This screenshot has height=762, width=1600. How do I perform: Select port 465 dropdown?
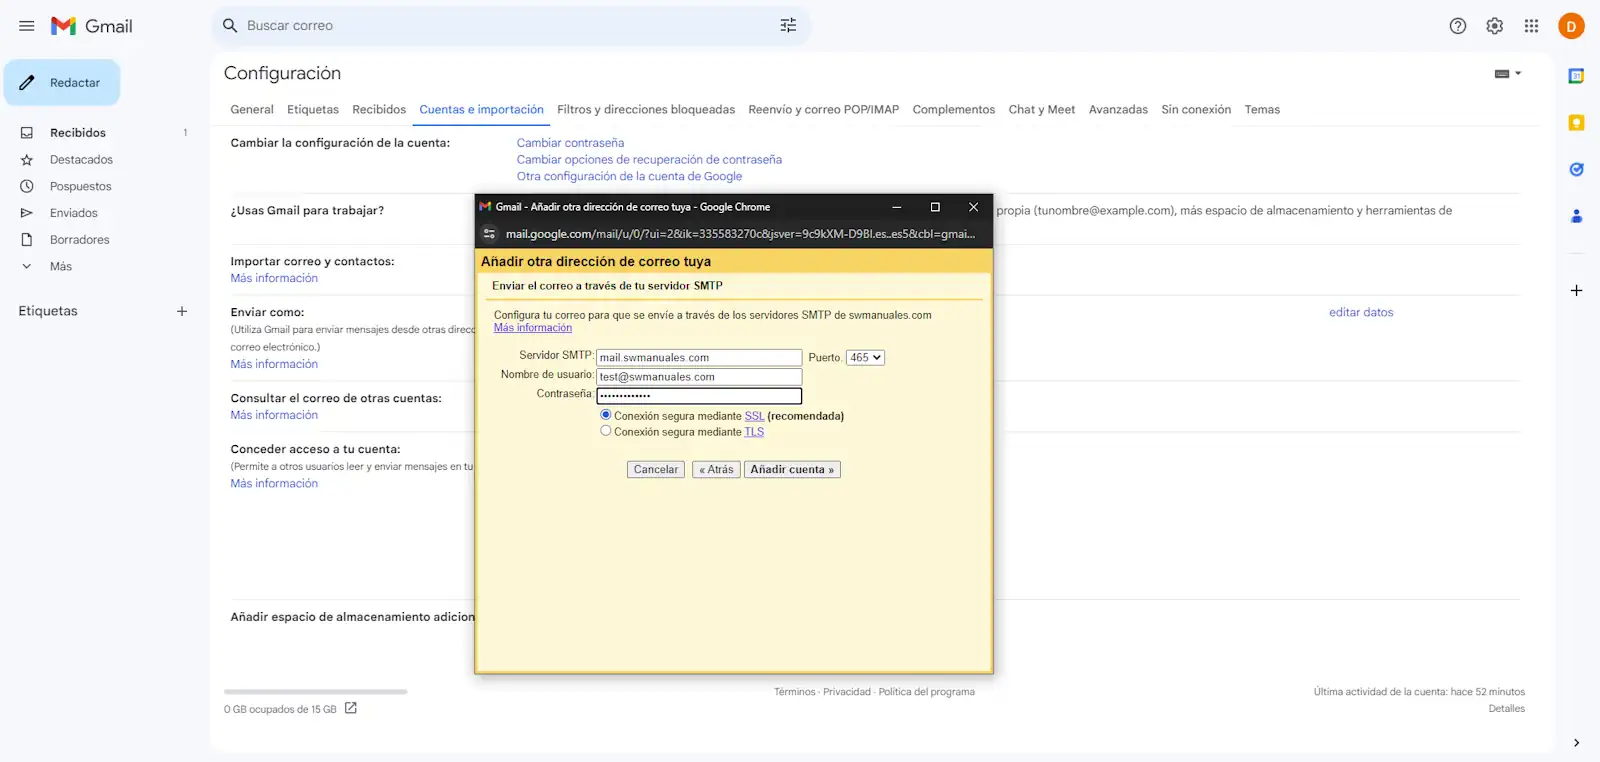pyautogui.click(x=865, y=358)
